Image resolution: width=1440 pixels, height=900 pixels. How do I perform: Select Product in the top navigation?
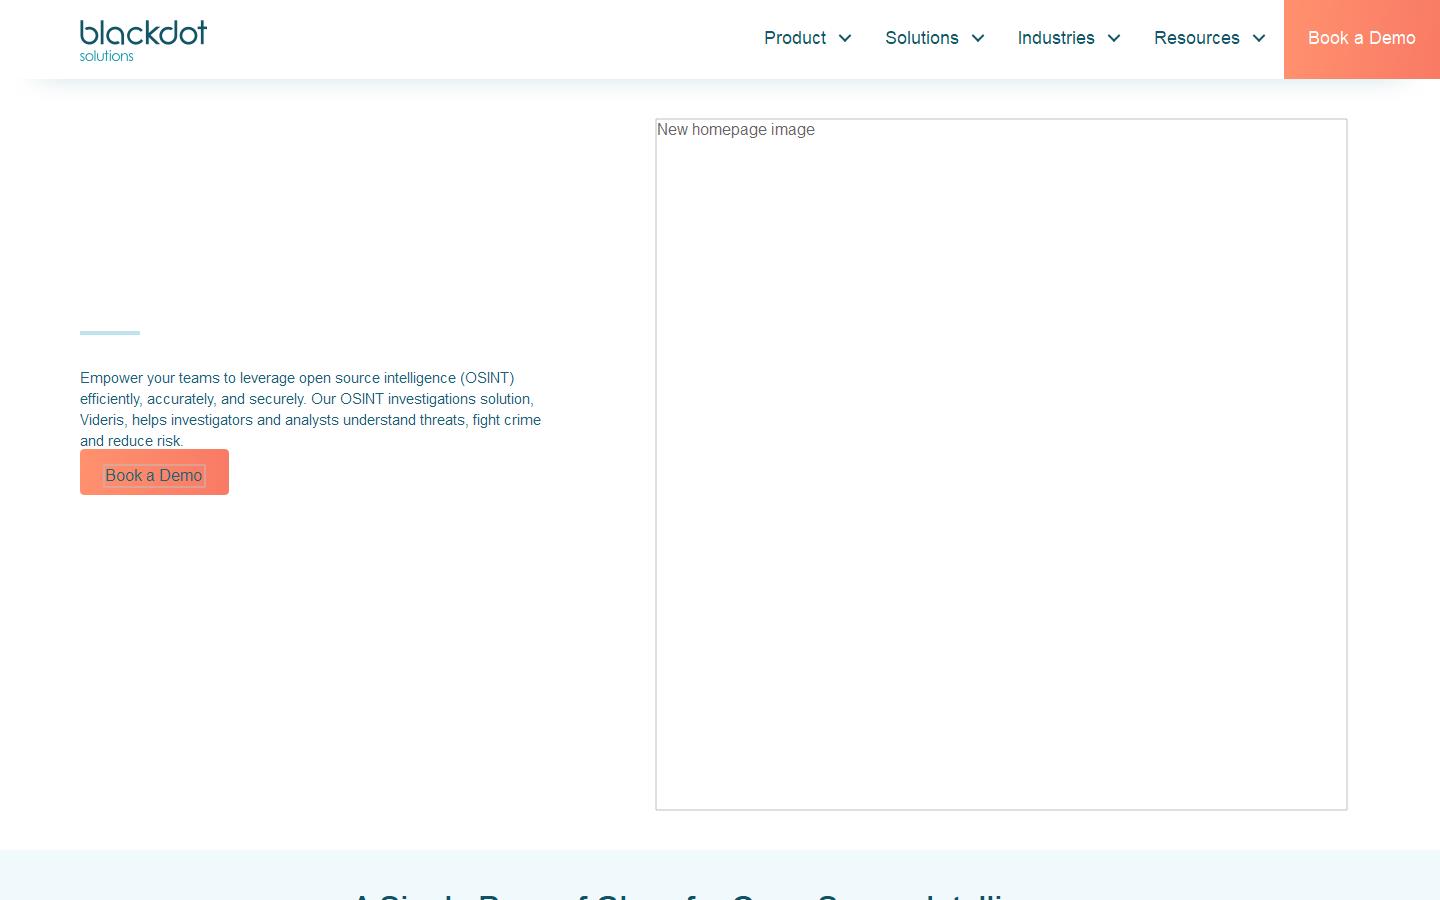tap(795, 38)
